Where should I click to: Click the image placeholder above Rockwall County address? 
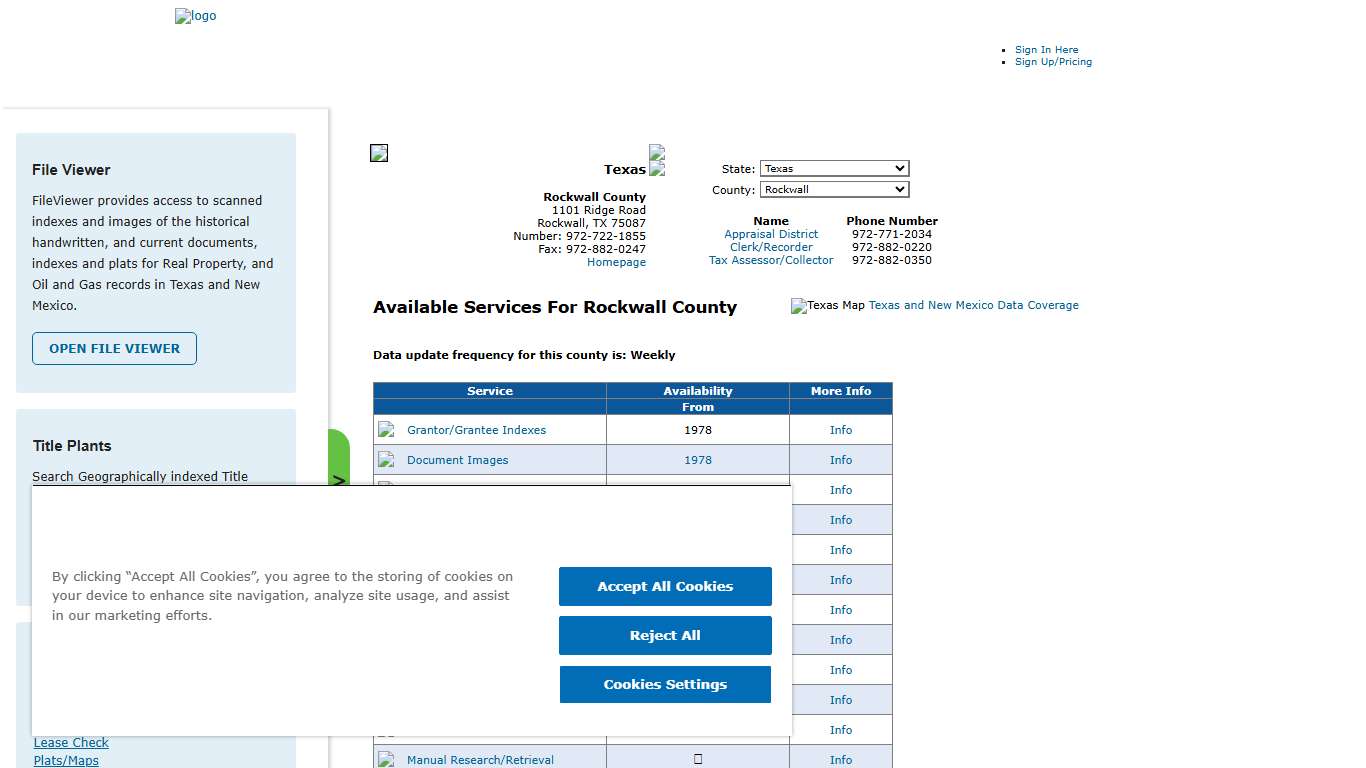pyautogui.click(x=378, y=152)
